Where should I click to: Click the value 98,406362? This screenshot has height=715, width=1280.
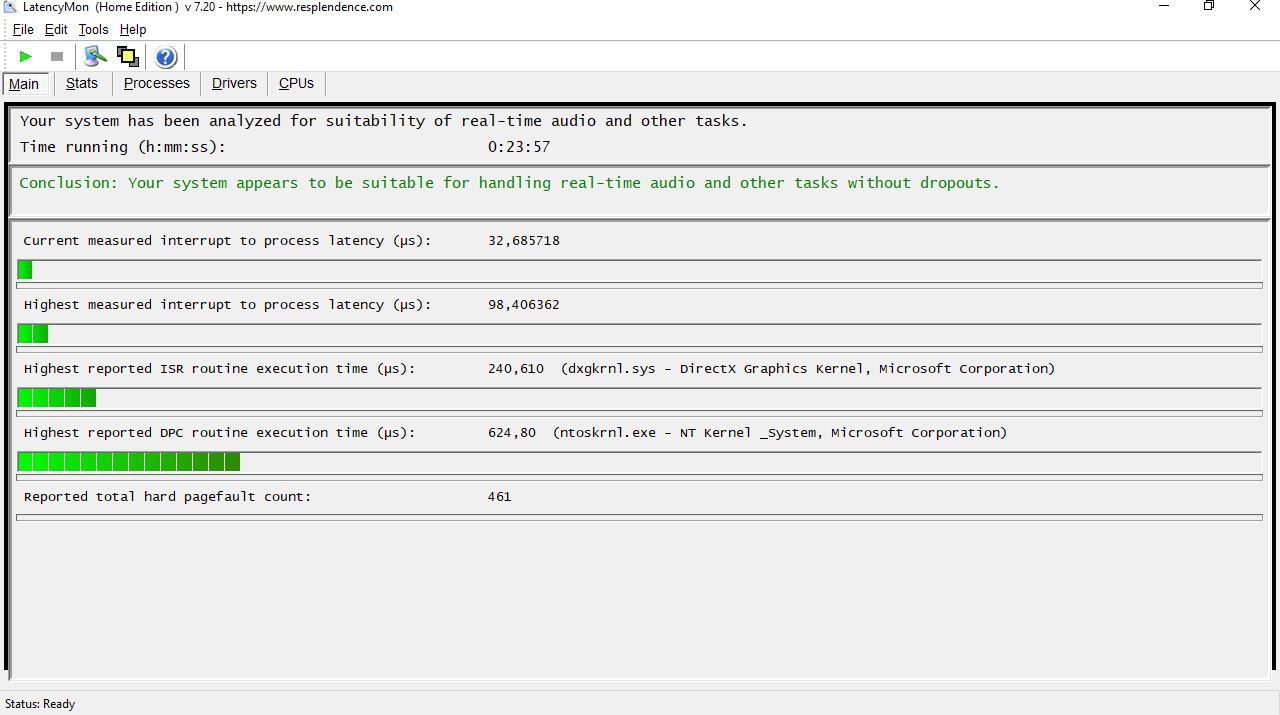pos(524,305)
